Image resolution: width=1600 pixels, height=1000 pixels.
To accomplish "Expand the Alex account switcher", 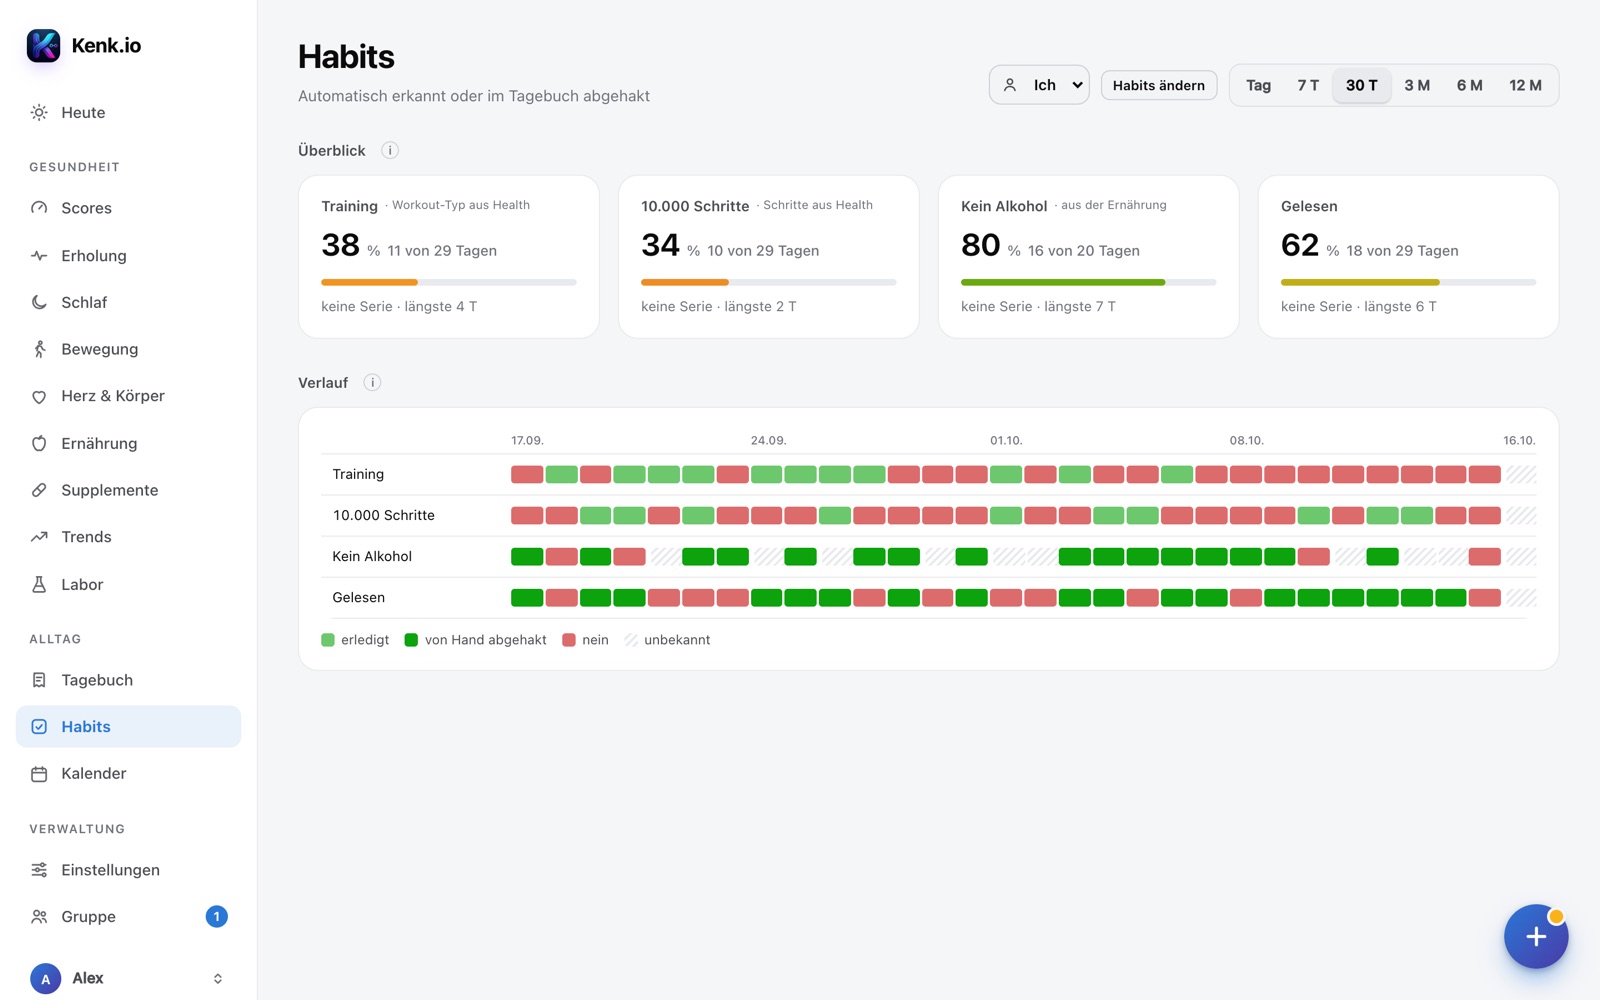I will [218, 978].
